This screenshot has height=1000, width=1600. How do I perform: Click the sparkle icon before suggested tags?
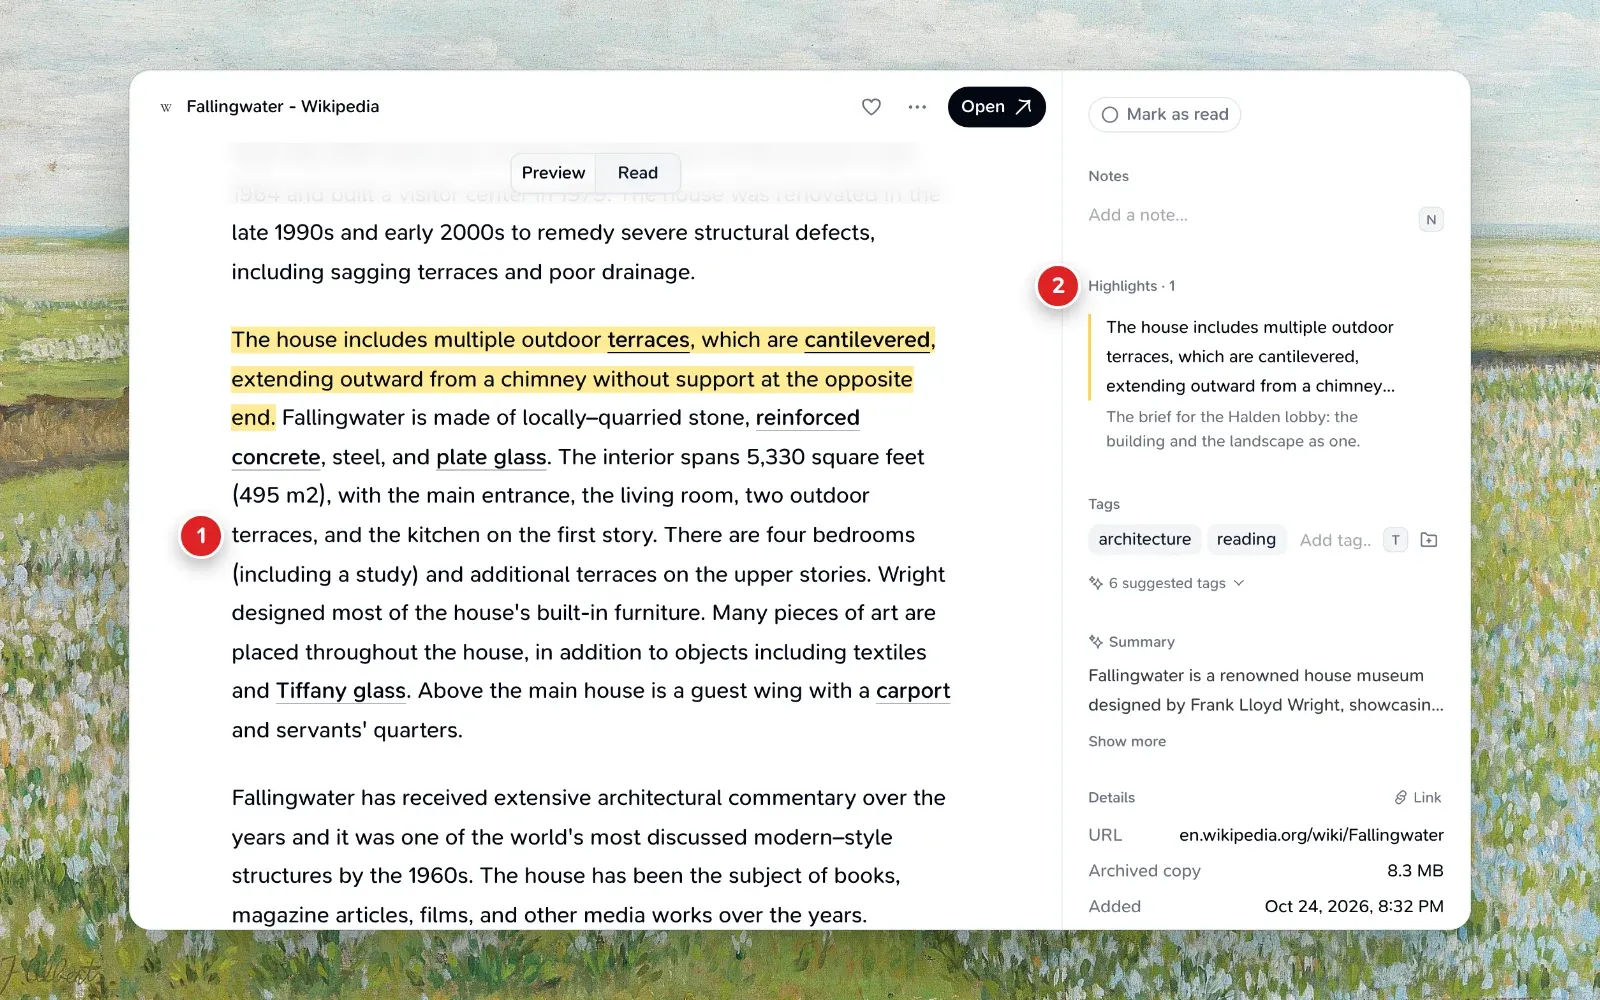(x=1096, y=583)
